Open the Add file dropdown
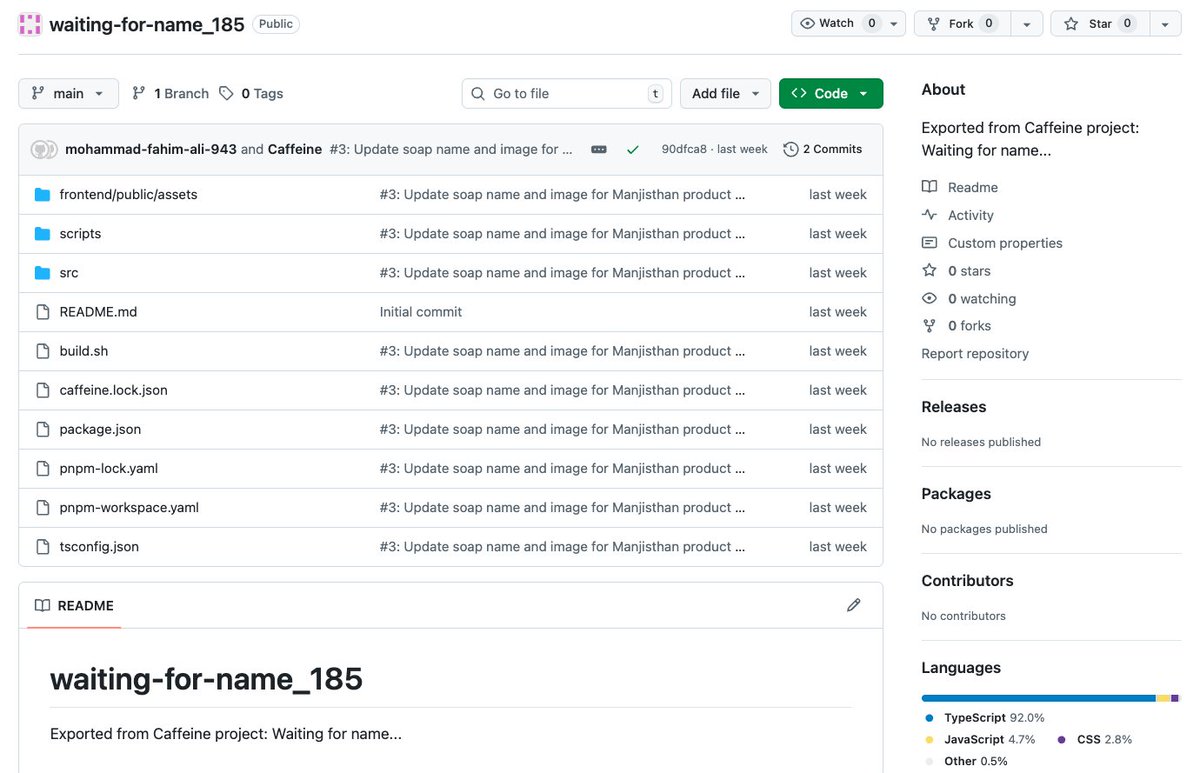 (725, 93)
